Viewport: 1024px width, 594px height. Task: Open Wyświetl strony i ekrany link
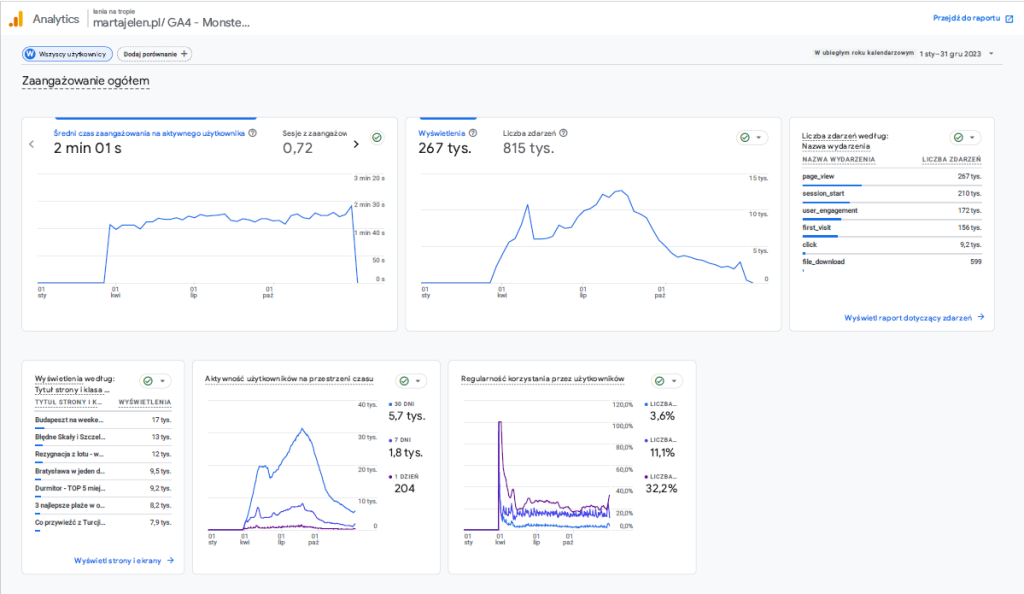(x=124, y=561)
